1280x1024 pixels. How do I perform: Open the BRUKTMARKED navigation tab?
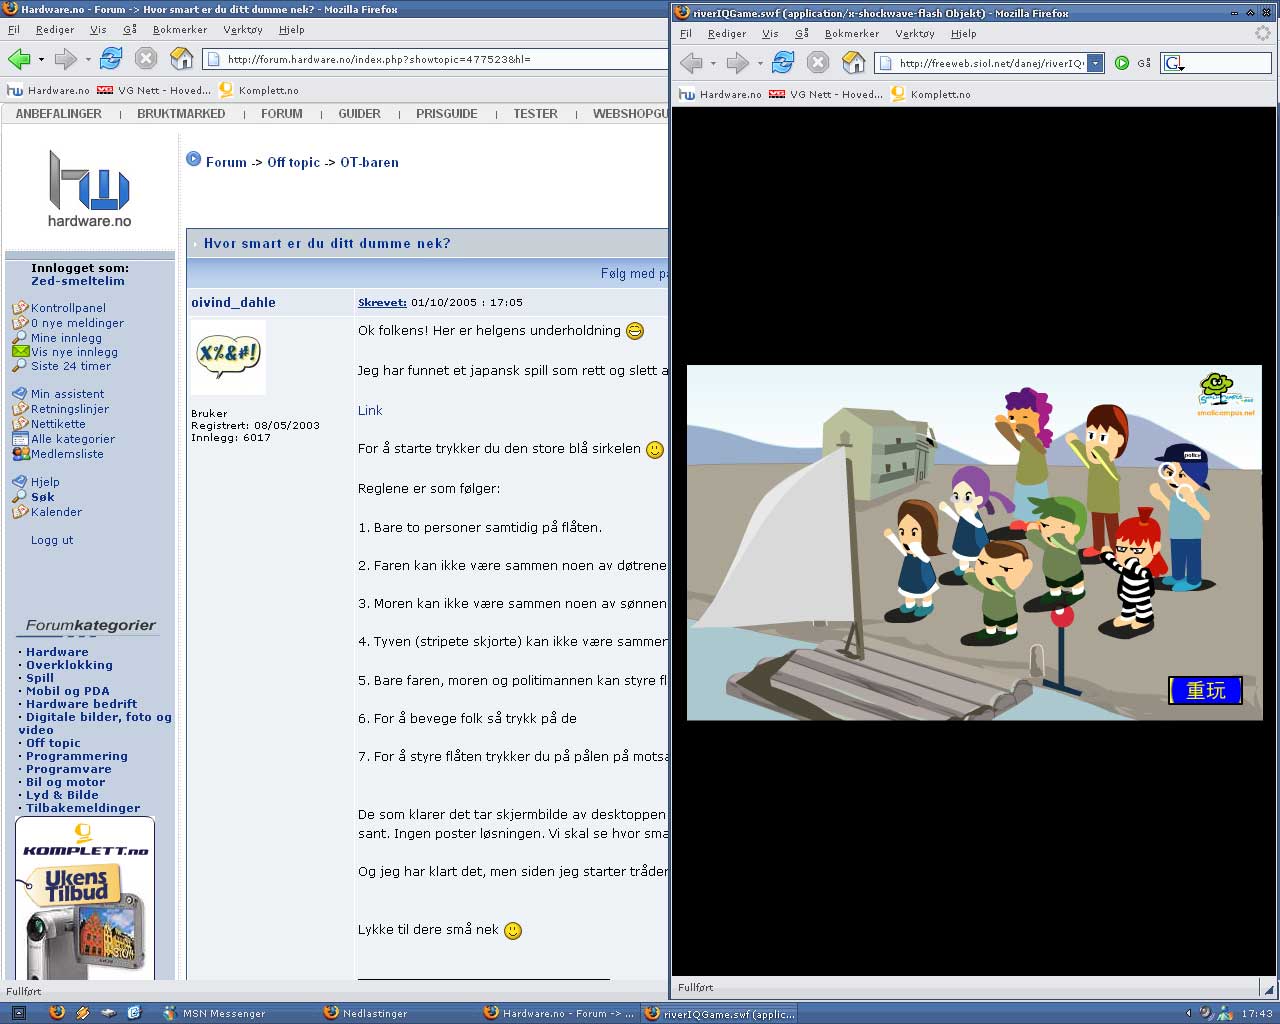(181, 114)
